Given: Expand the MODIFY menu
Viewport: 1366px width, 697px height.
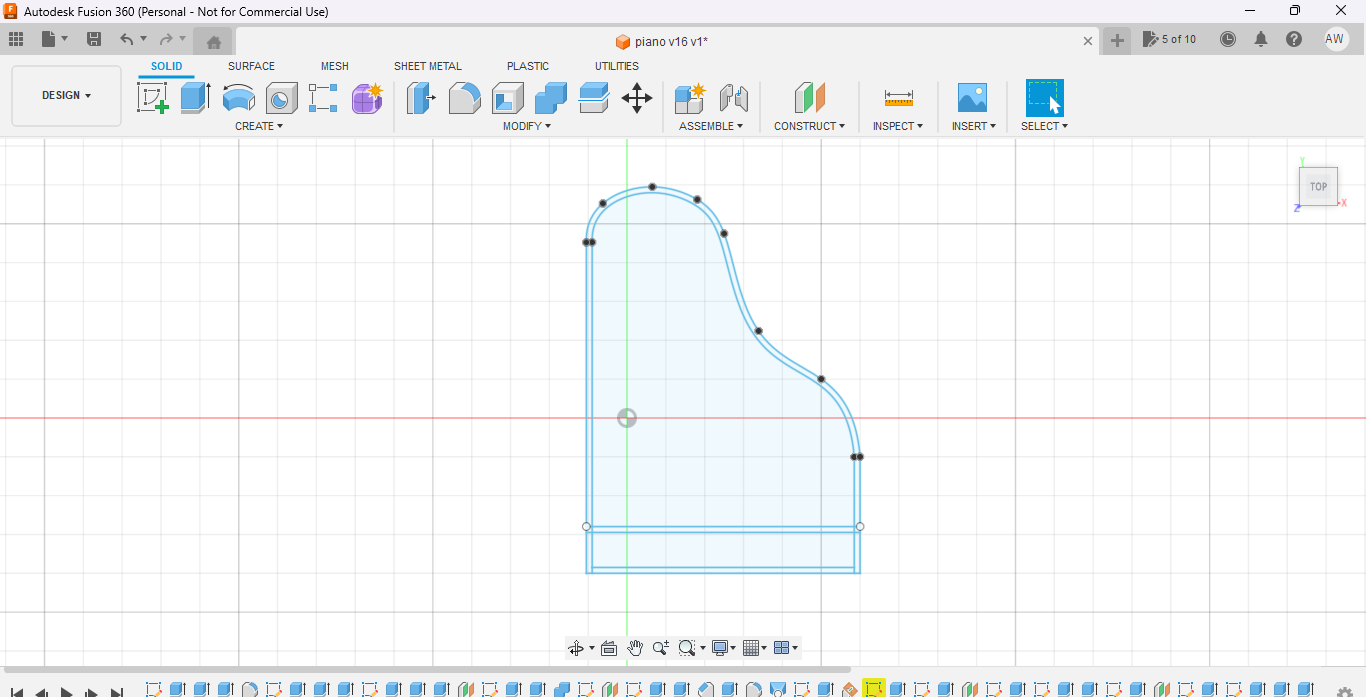Looking at the screenshot, I should 527,126.
